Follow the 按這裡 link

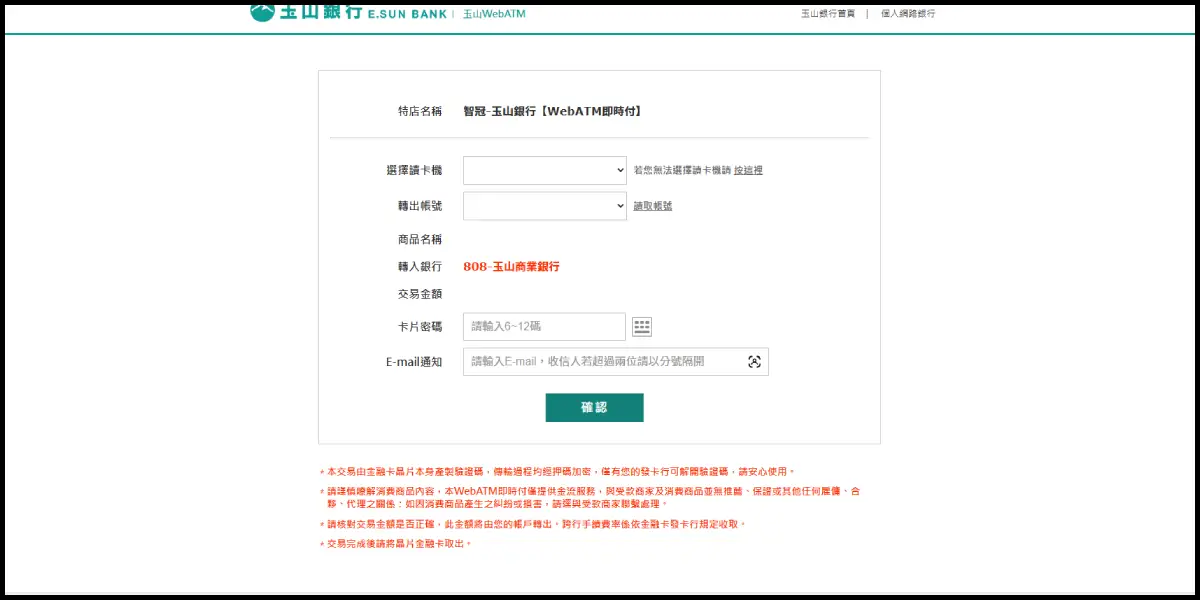(748, 171)
